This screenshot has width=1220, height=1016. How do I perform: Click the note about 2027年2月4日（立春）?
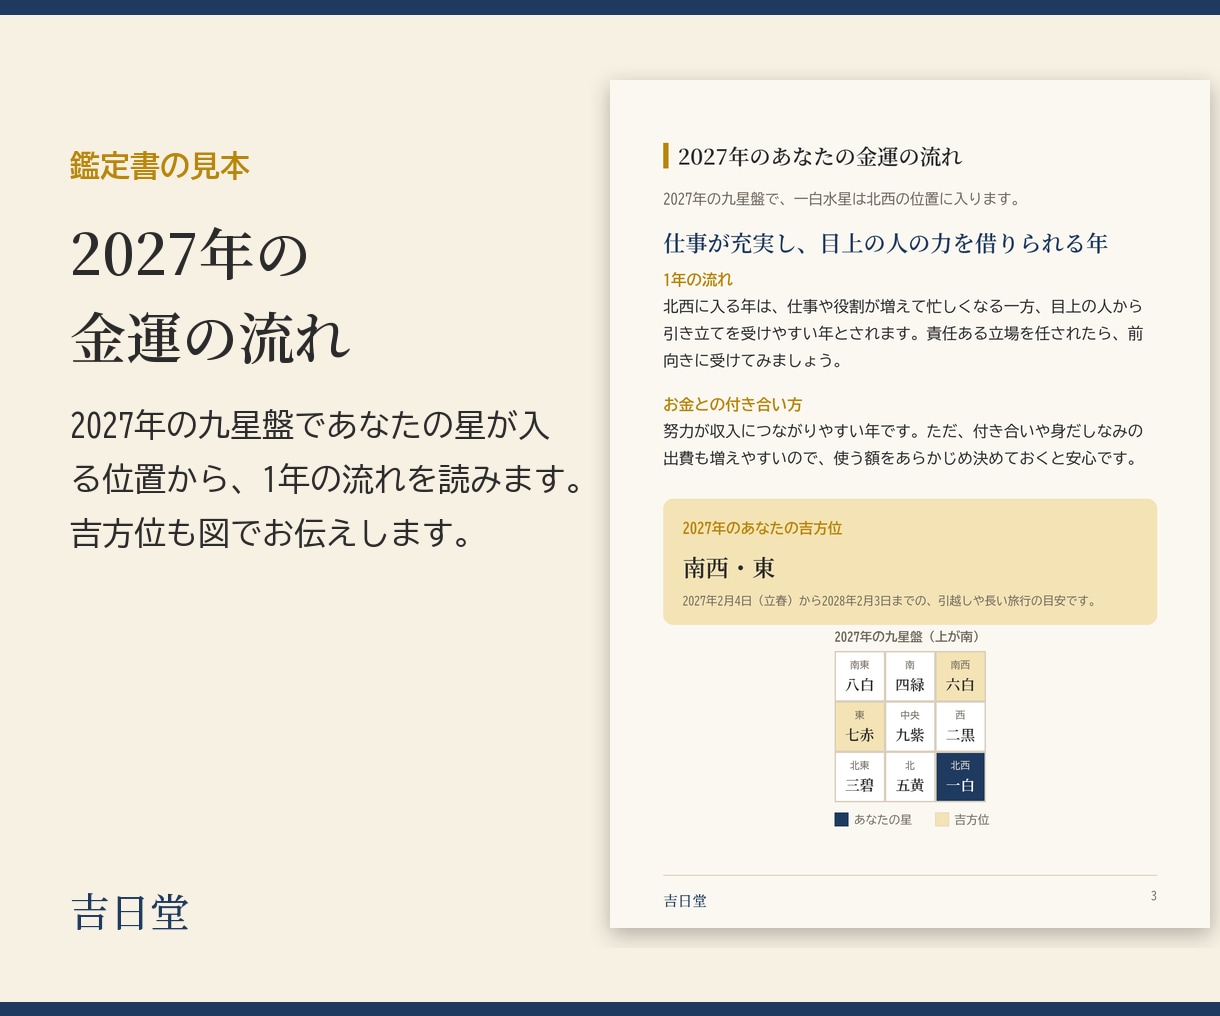890,601
